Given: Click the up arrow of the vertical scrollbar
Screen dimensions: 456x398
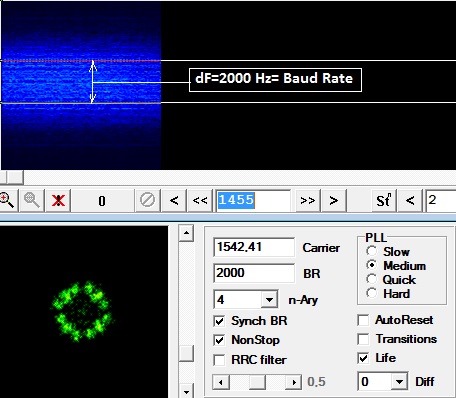Looking at the screenshot, I should pyautogui.click(x=186, y=233).
